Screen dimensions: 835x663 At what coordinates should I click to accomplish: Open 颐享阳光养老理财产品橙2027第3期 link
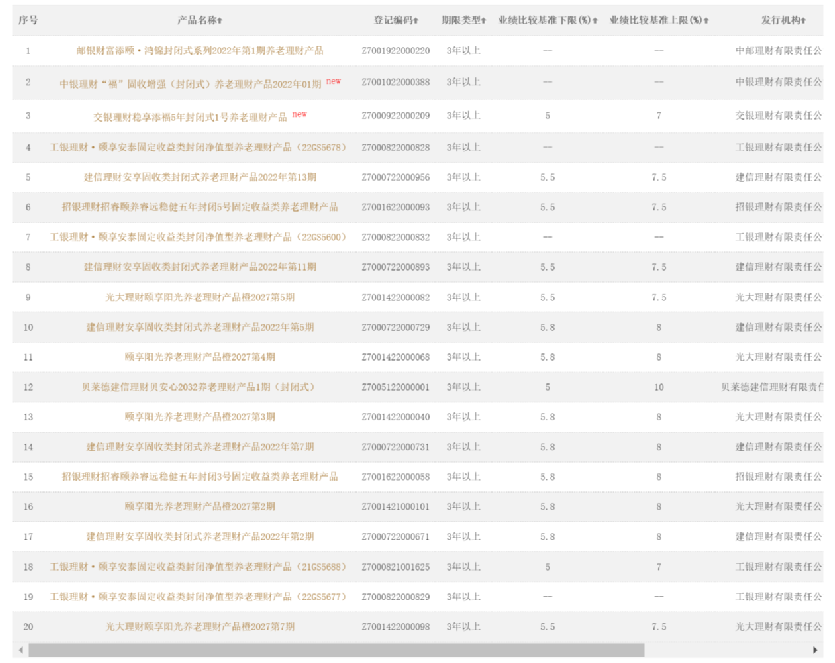pos(200,417)
